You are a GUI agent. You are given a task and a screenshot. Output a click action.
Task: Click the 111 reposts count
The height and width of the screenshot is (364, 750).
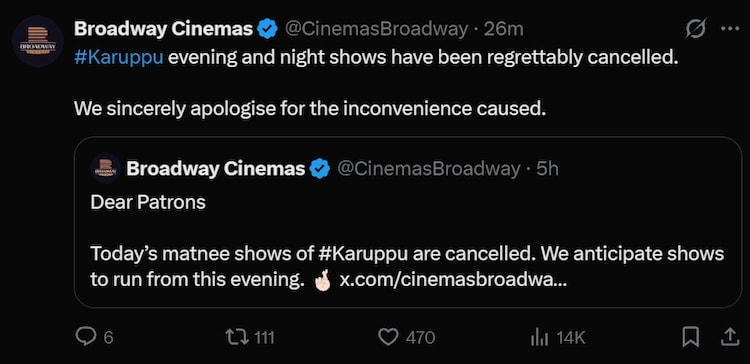pyautogui.click(x=264, y=338)
